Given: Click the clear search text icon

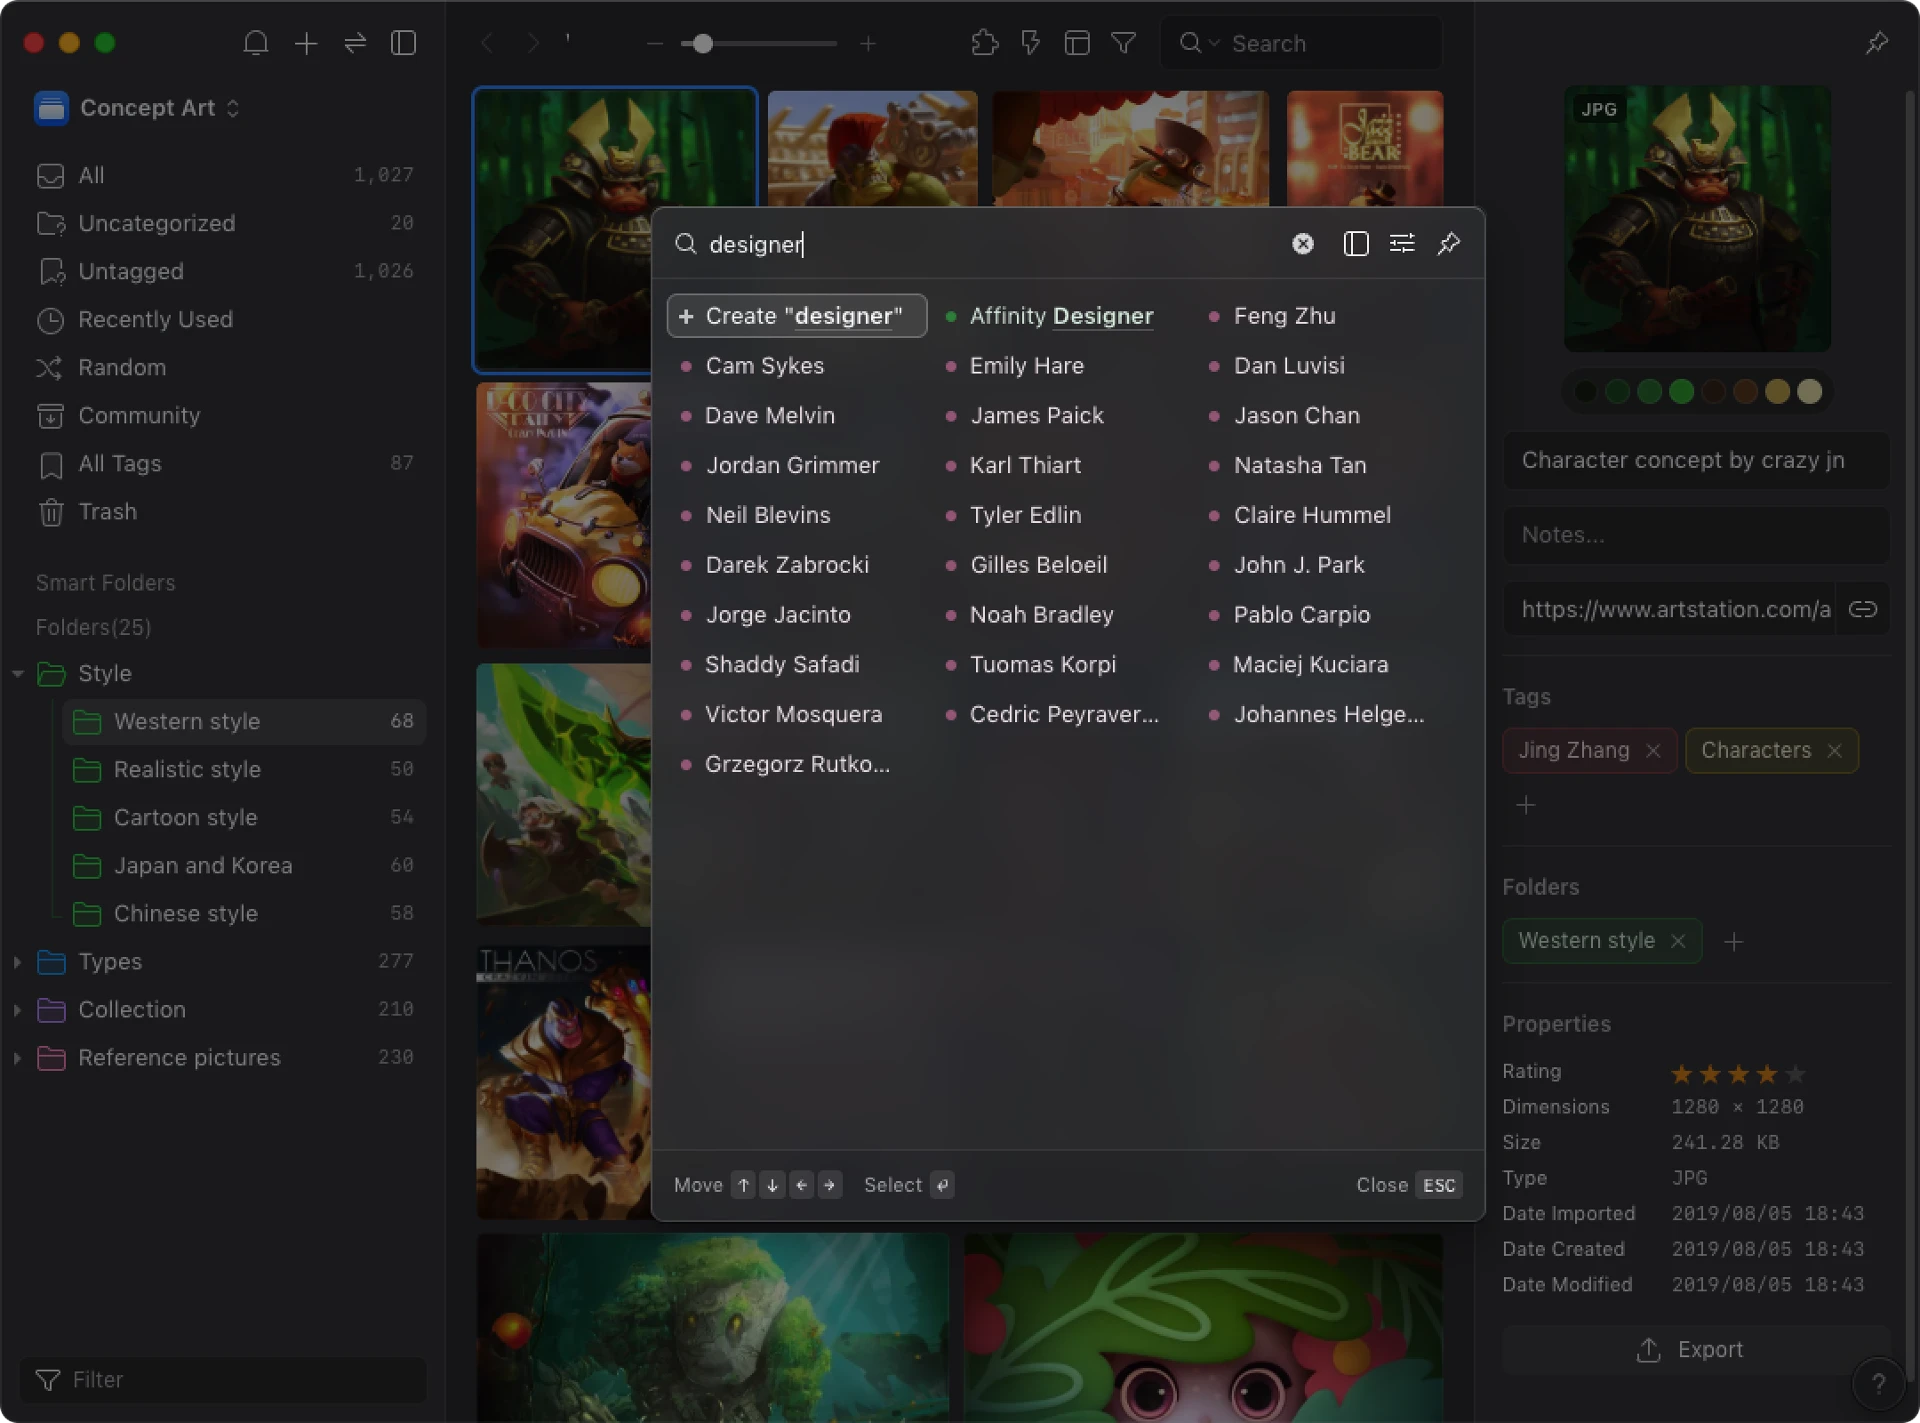Looking at the screenshot, I should pyautogui.click(x=1302, y=244).
